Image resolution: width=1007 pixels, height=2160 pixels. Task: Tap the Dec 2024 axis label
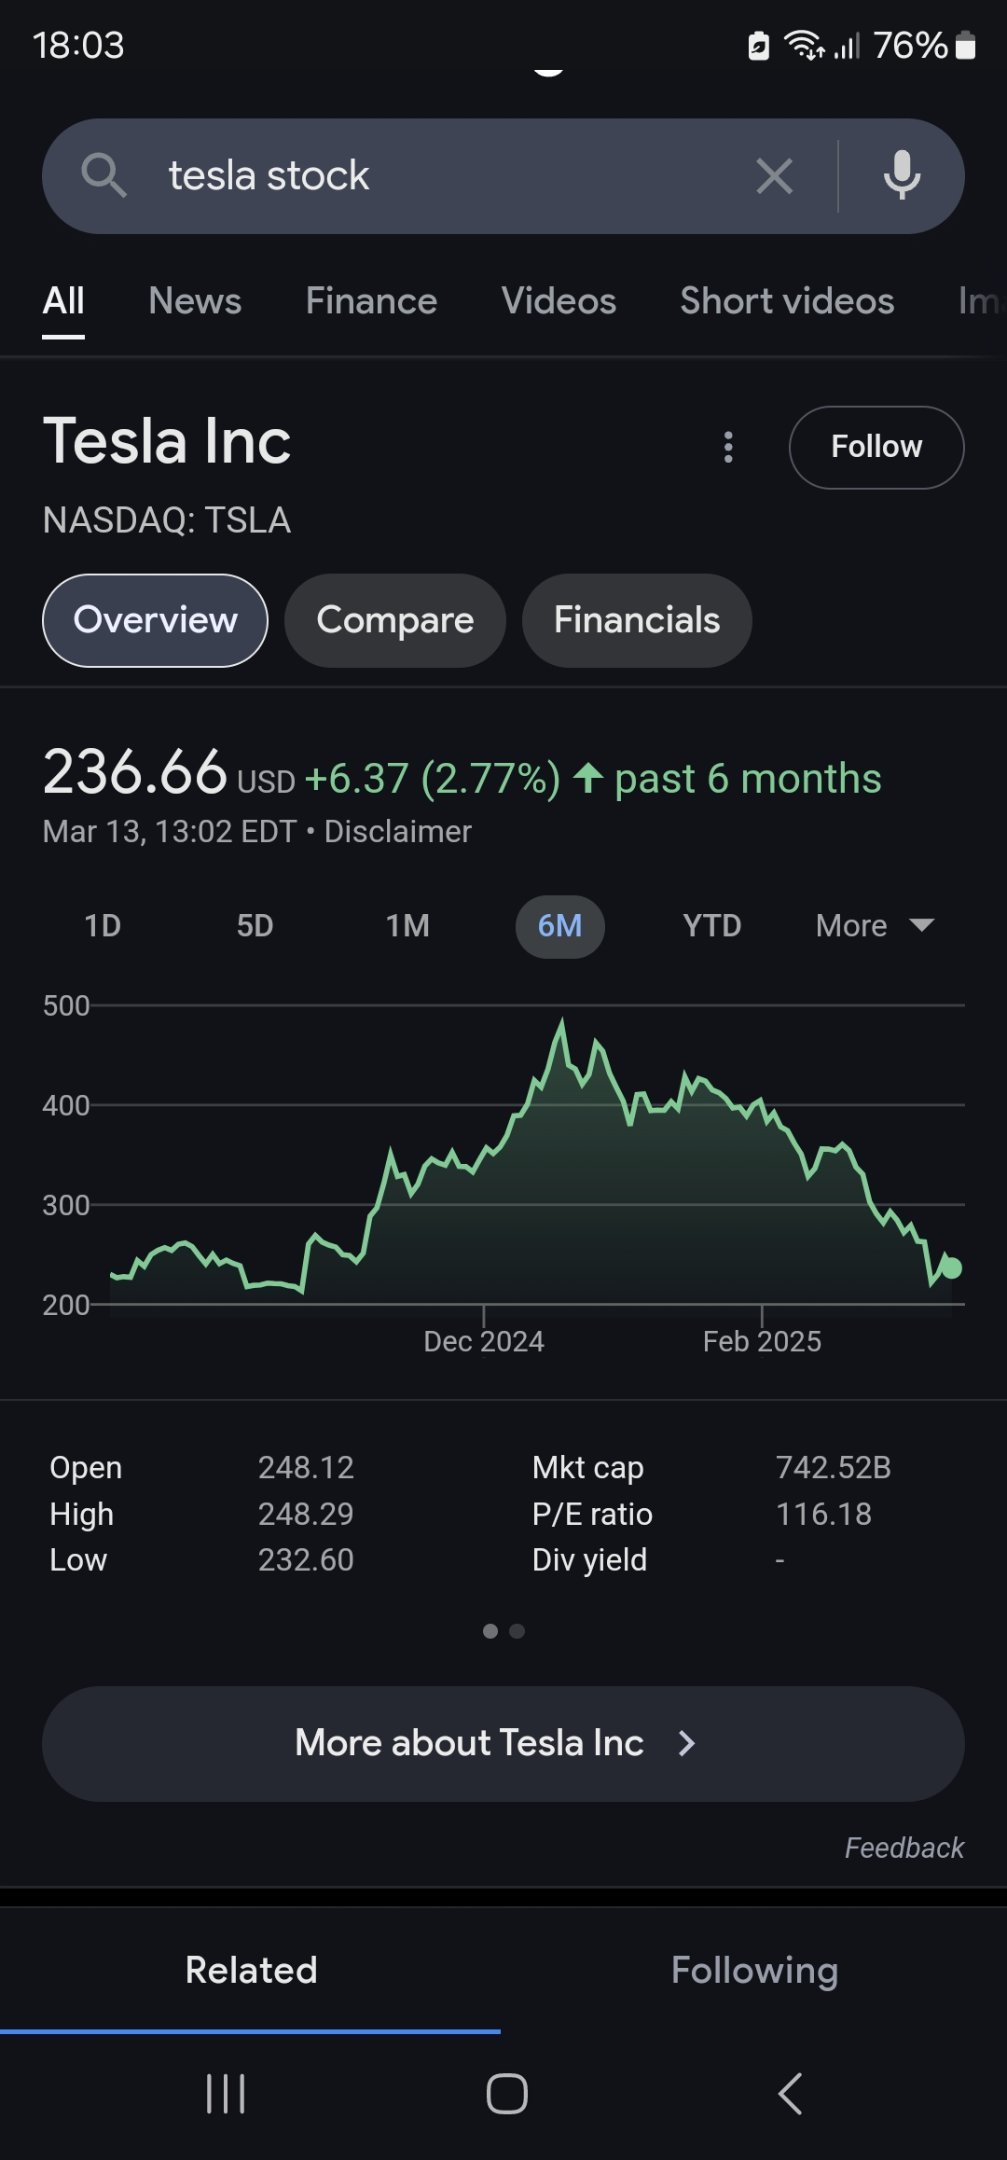click(484, 1341)
